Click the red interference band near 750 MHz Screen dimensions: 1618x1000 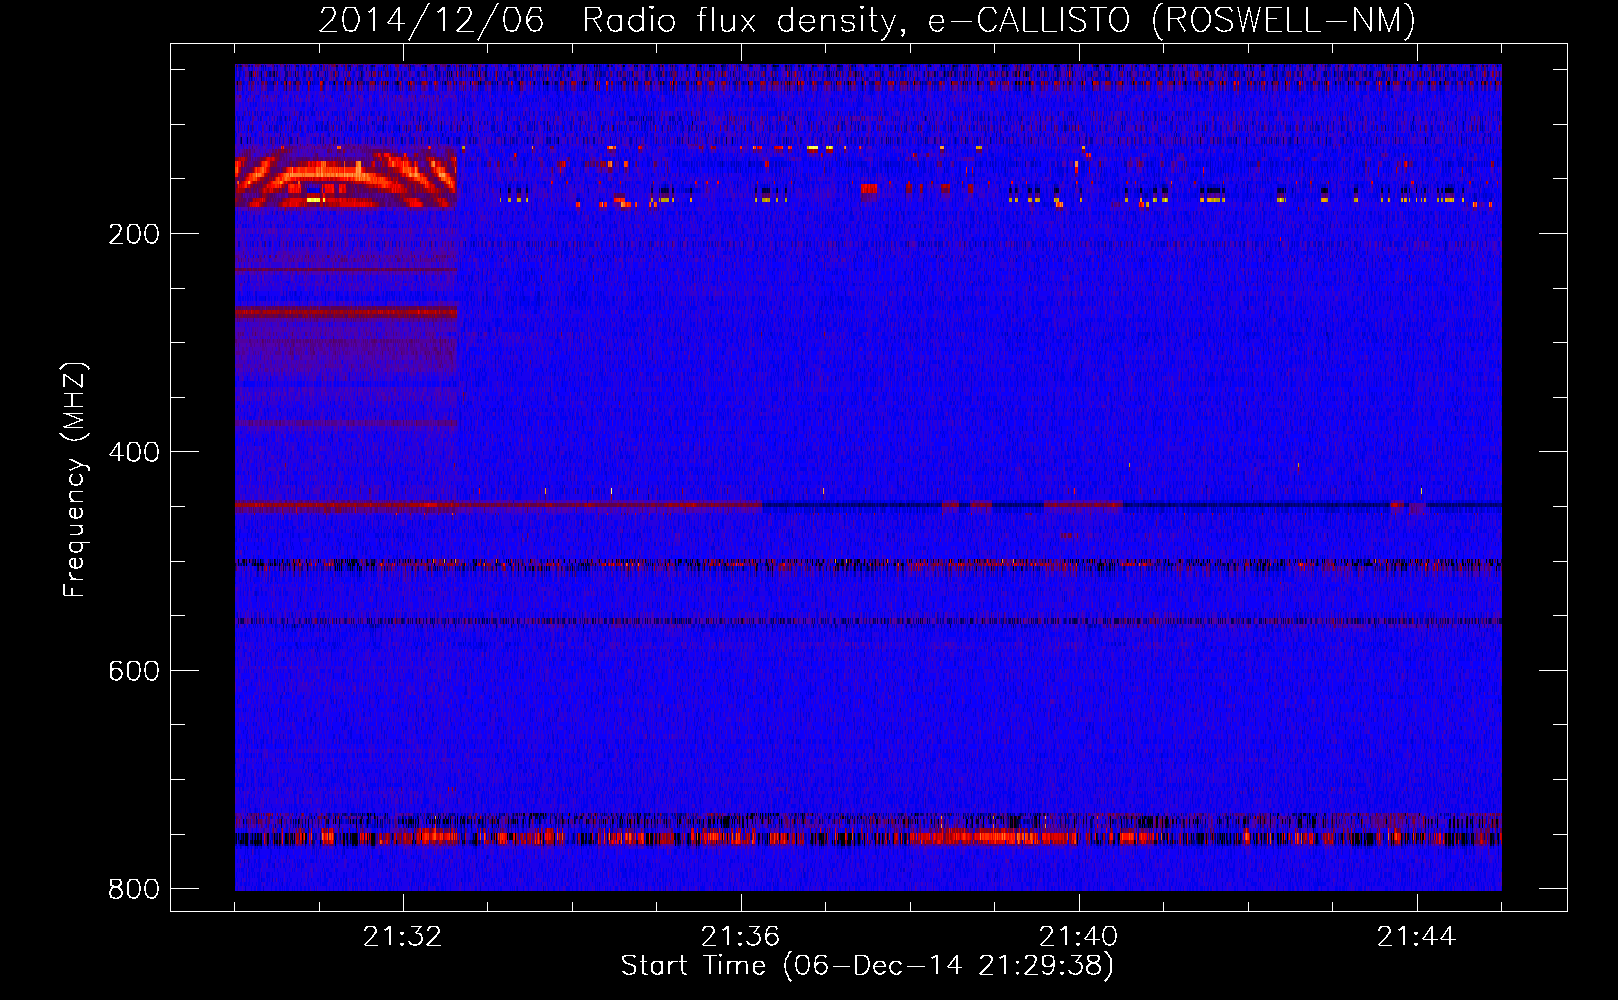coord(868,836)
